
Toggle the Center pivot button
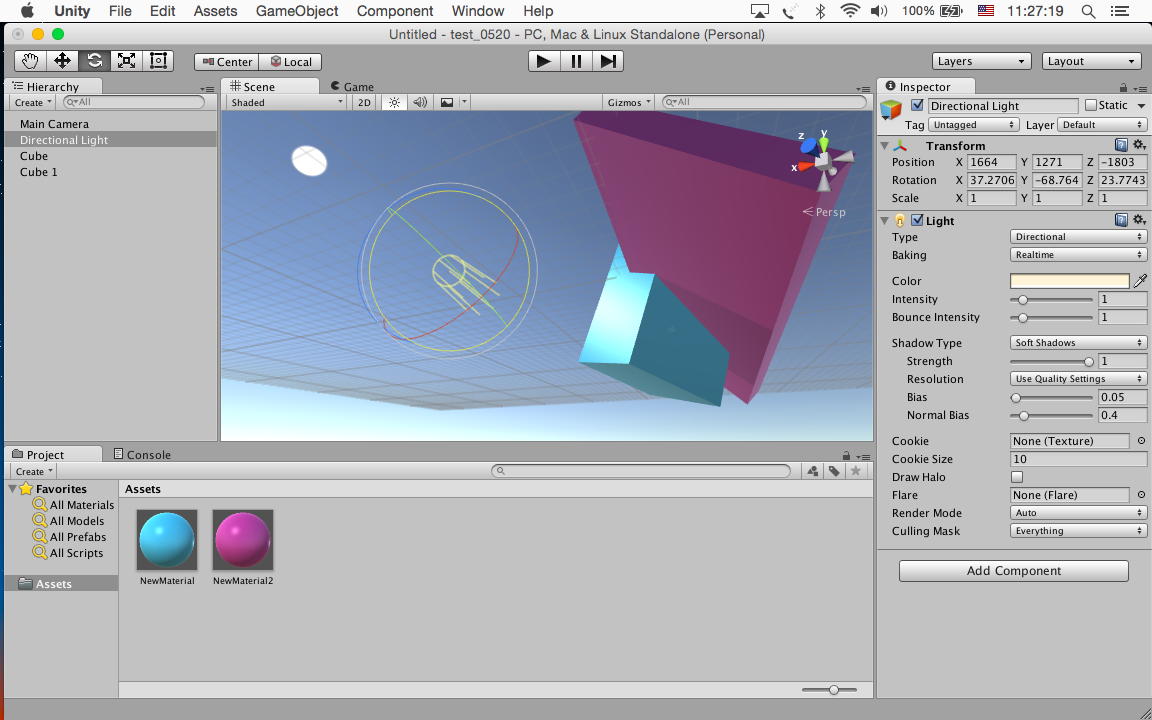tap(227, 62)
